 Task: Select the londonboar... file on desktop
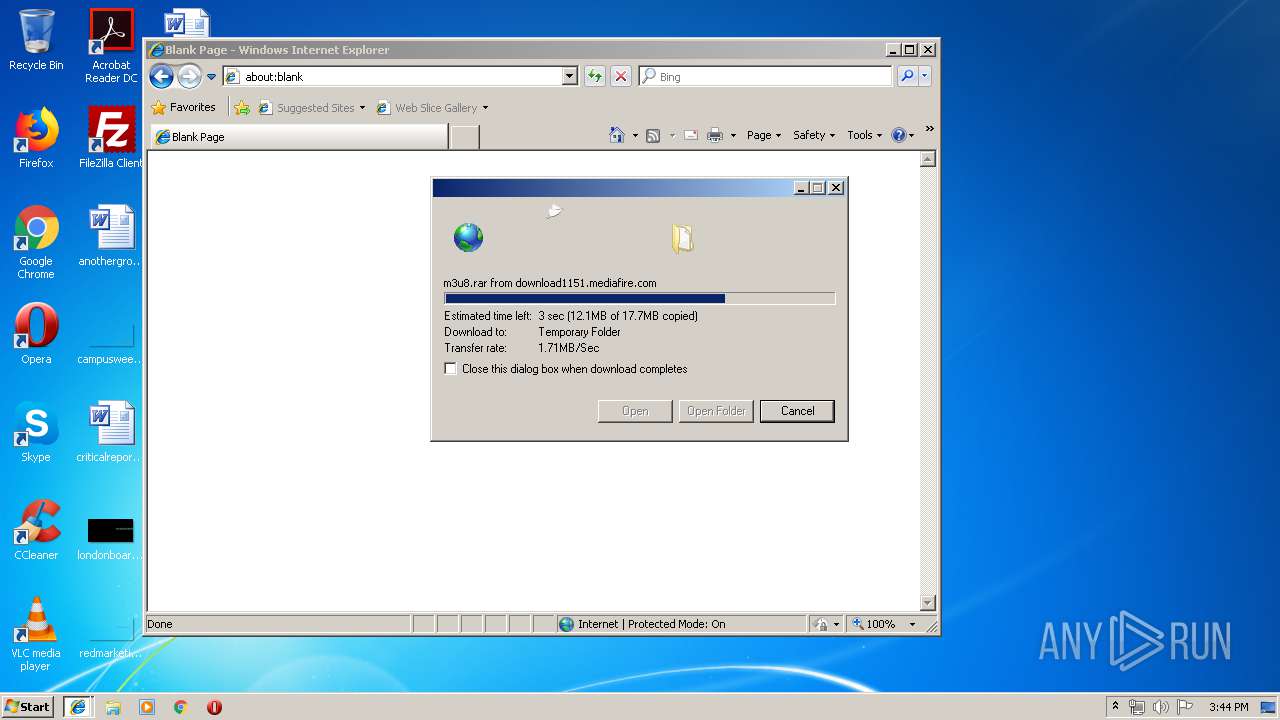pos(111,539)
